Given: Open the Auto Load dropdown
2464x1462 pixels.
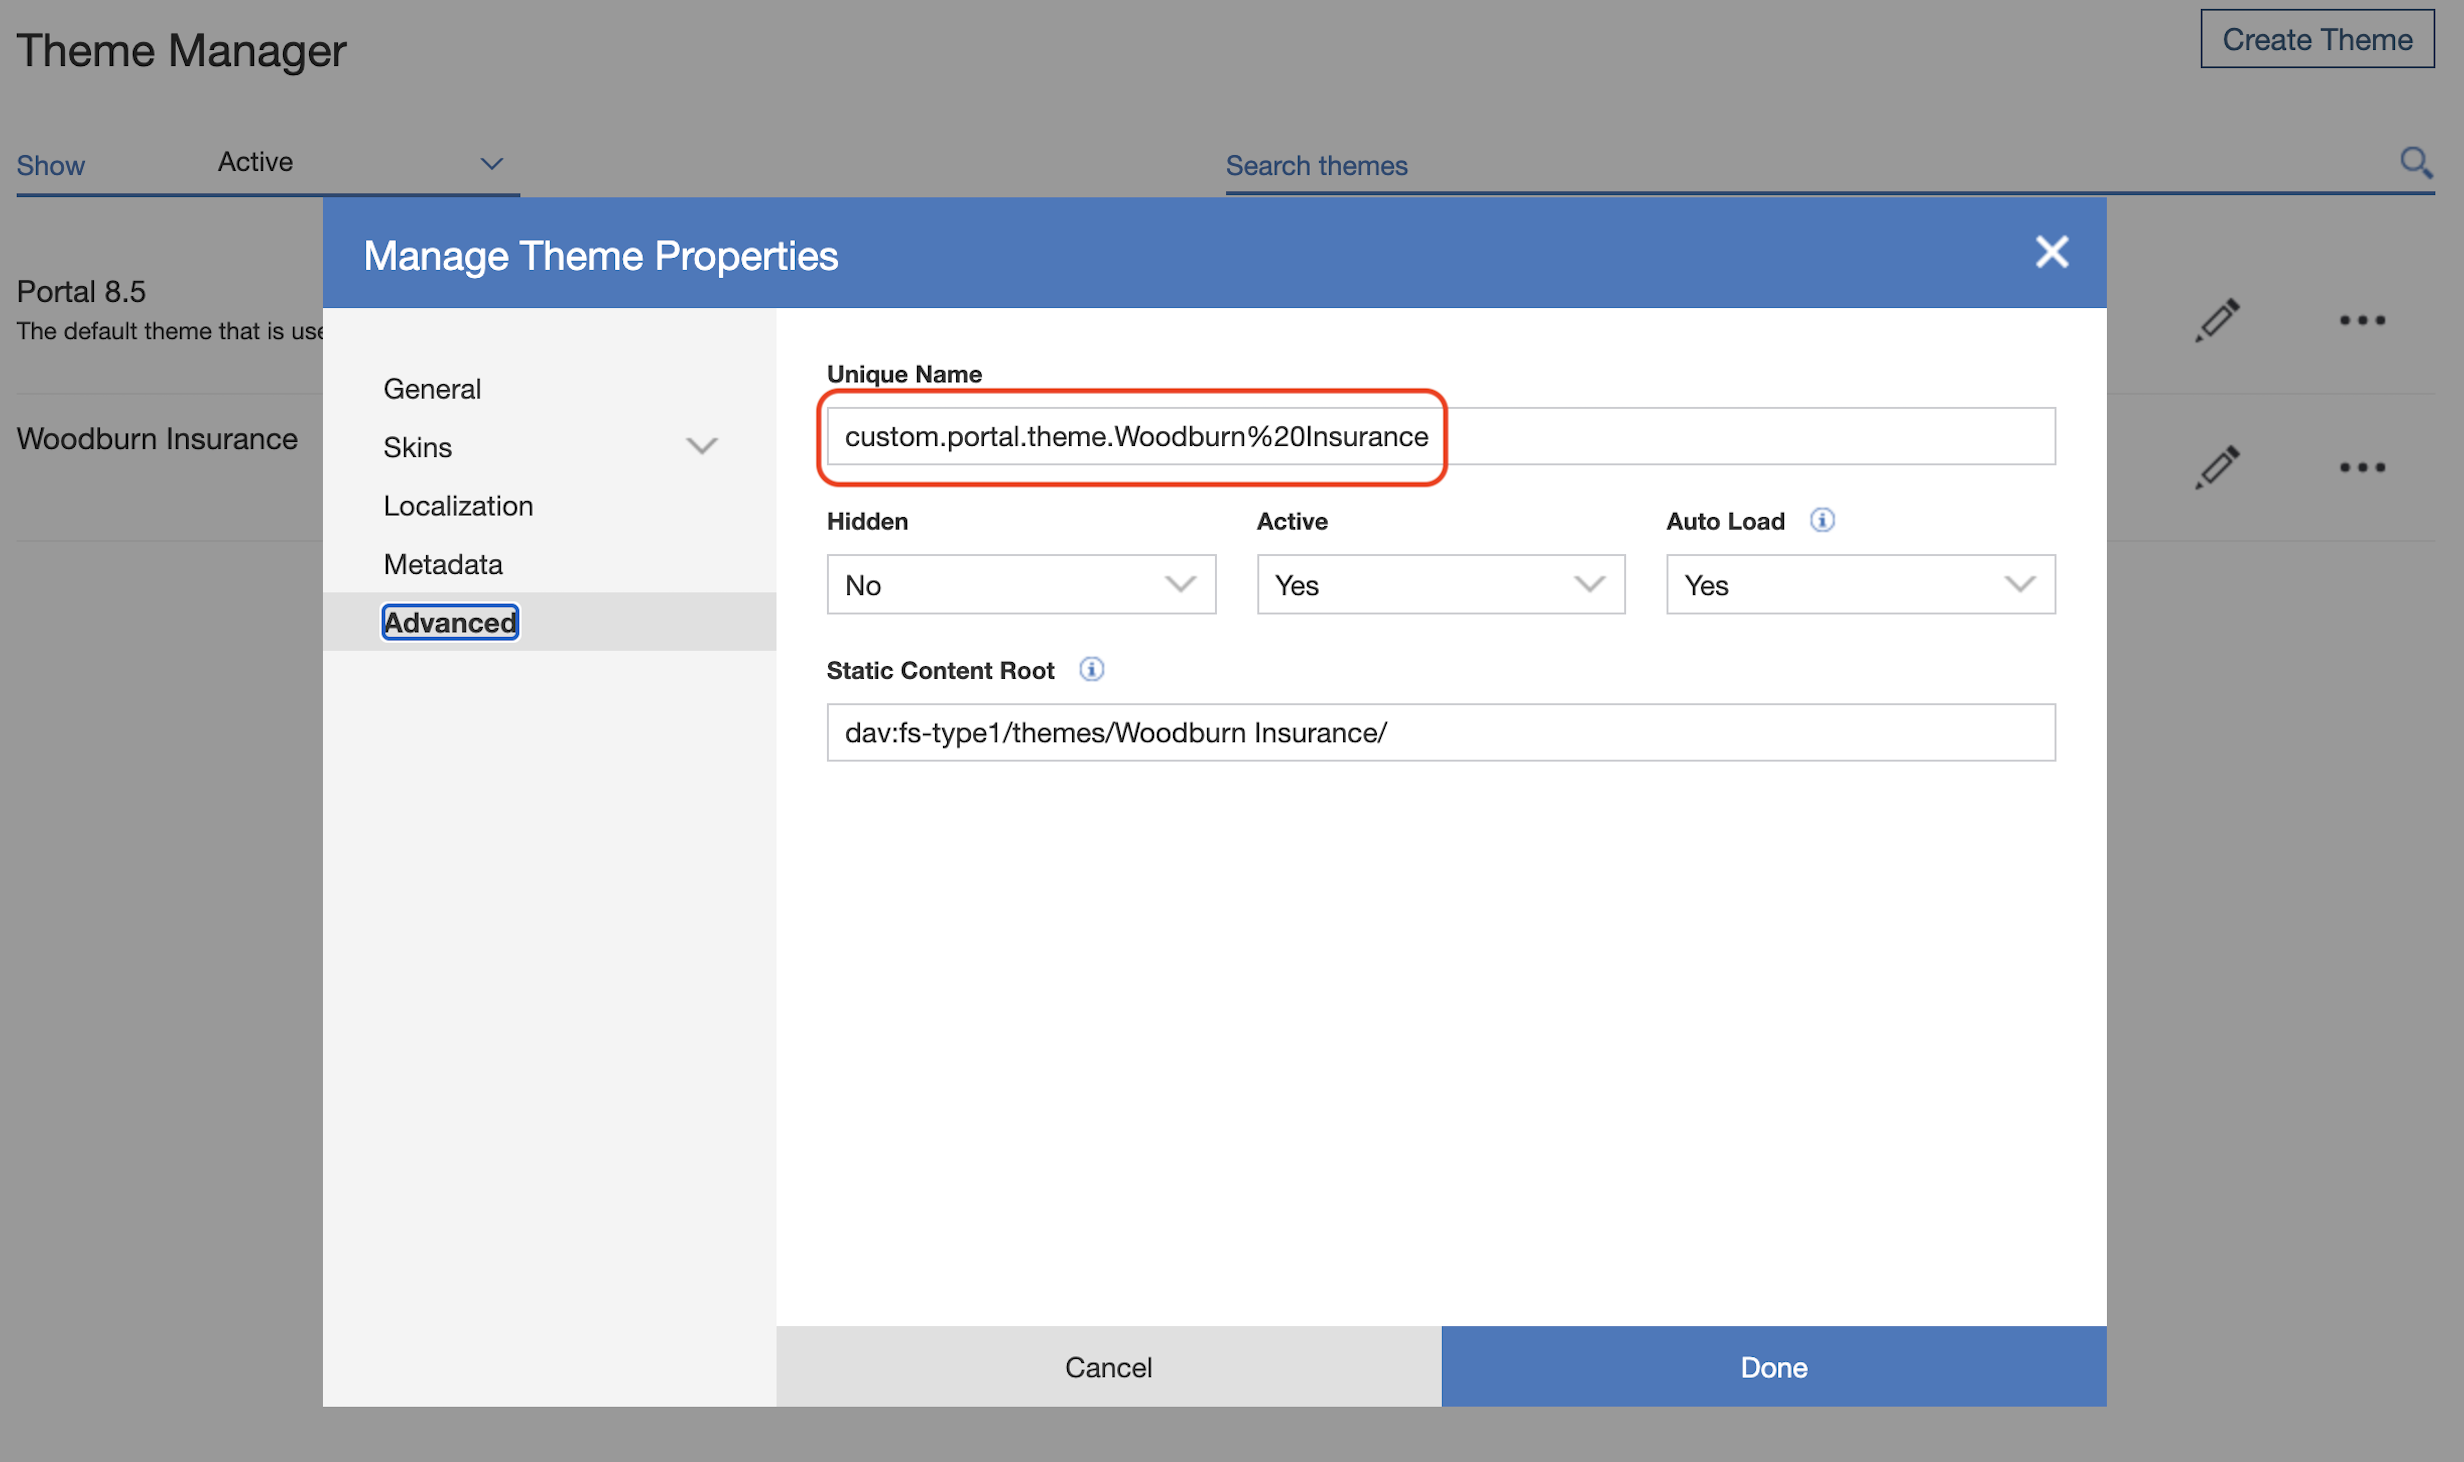Looking at the screenshot, I should pyautogui.click(x=1859, y=584).
